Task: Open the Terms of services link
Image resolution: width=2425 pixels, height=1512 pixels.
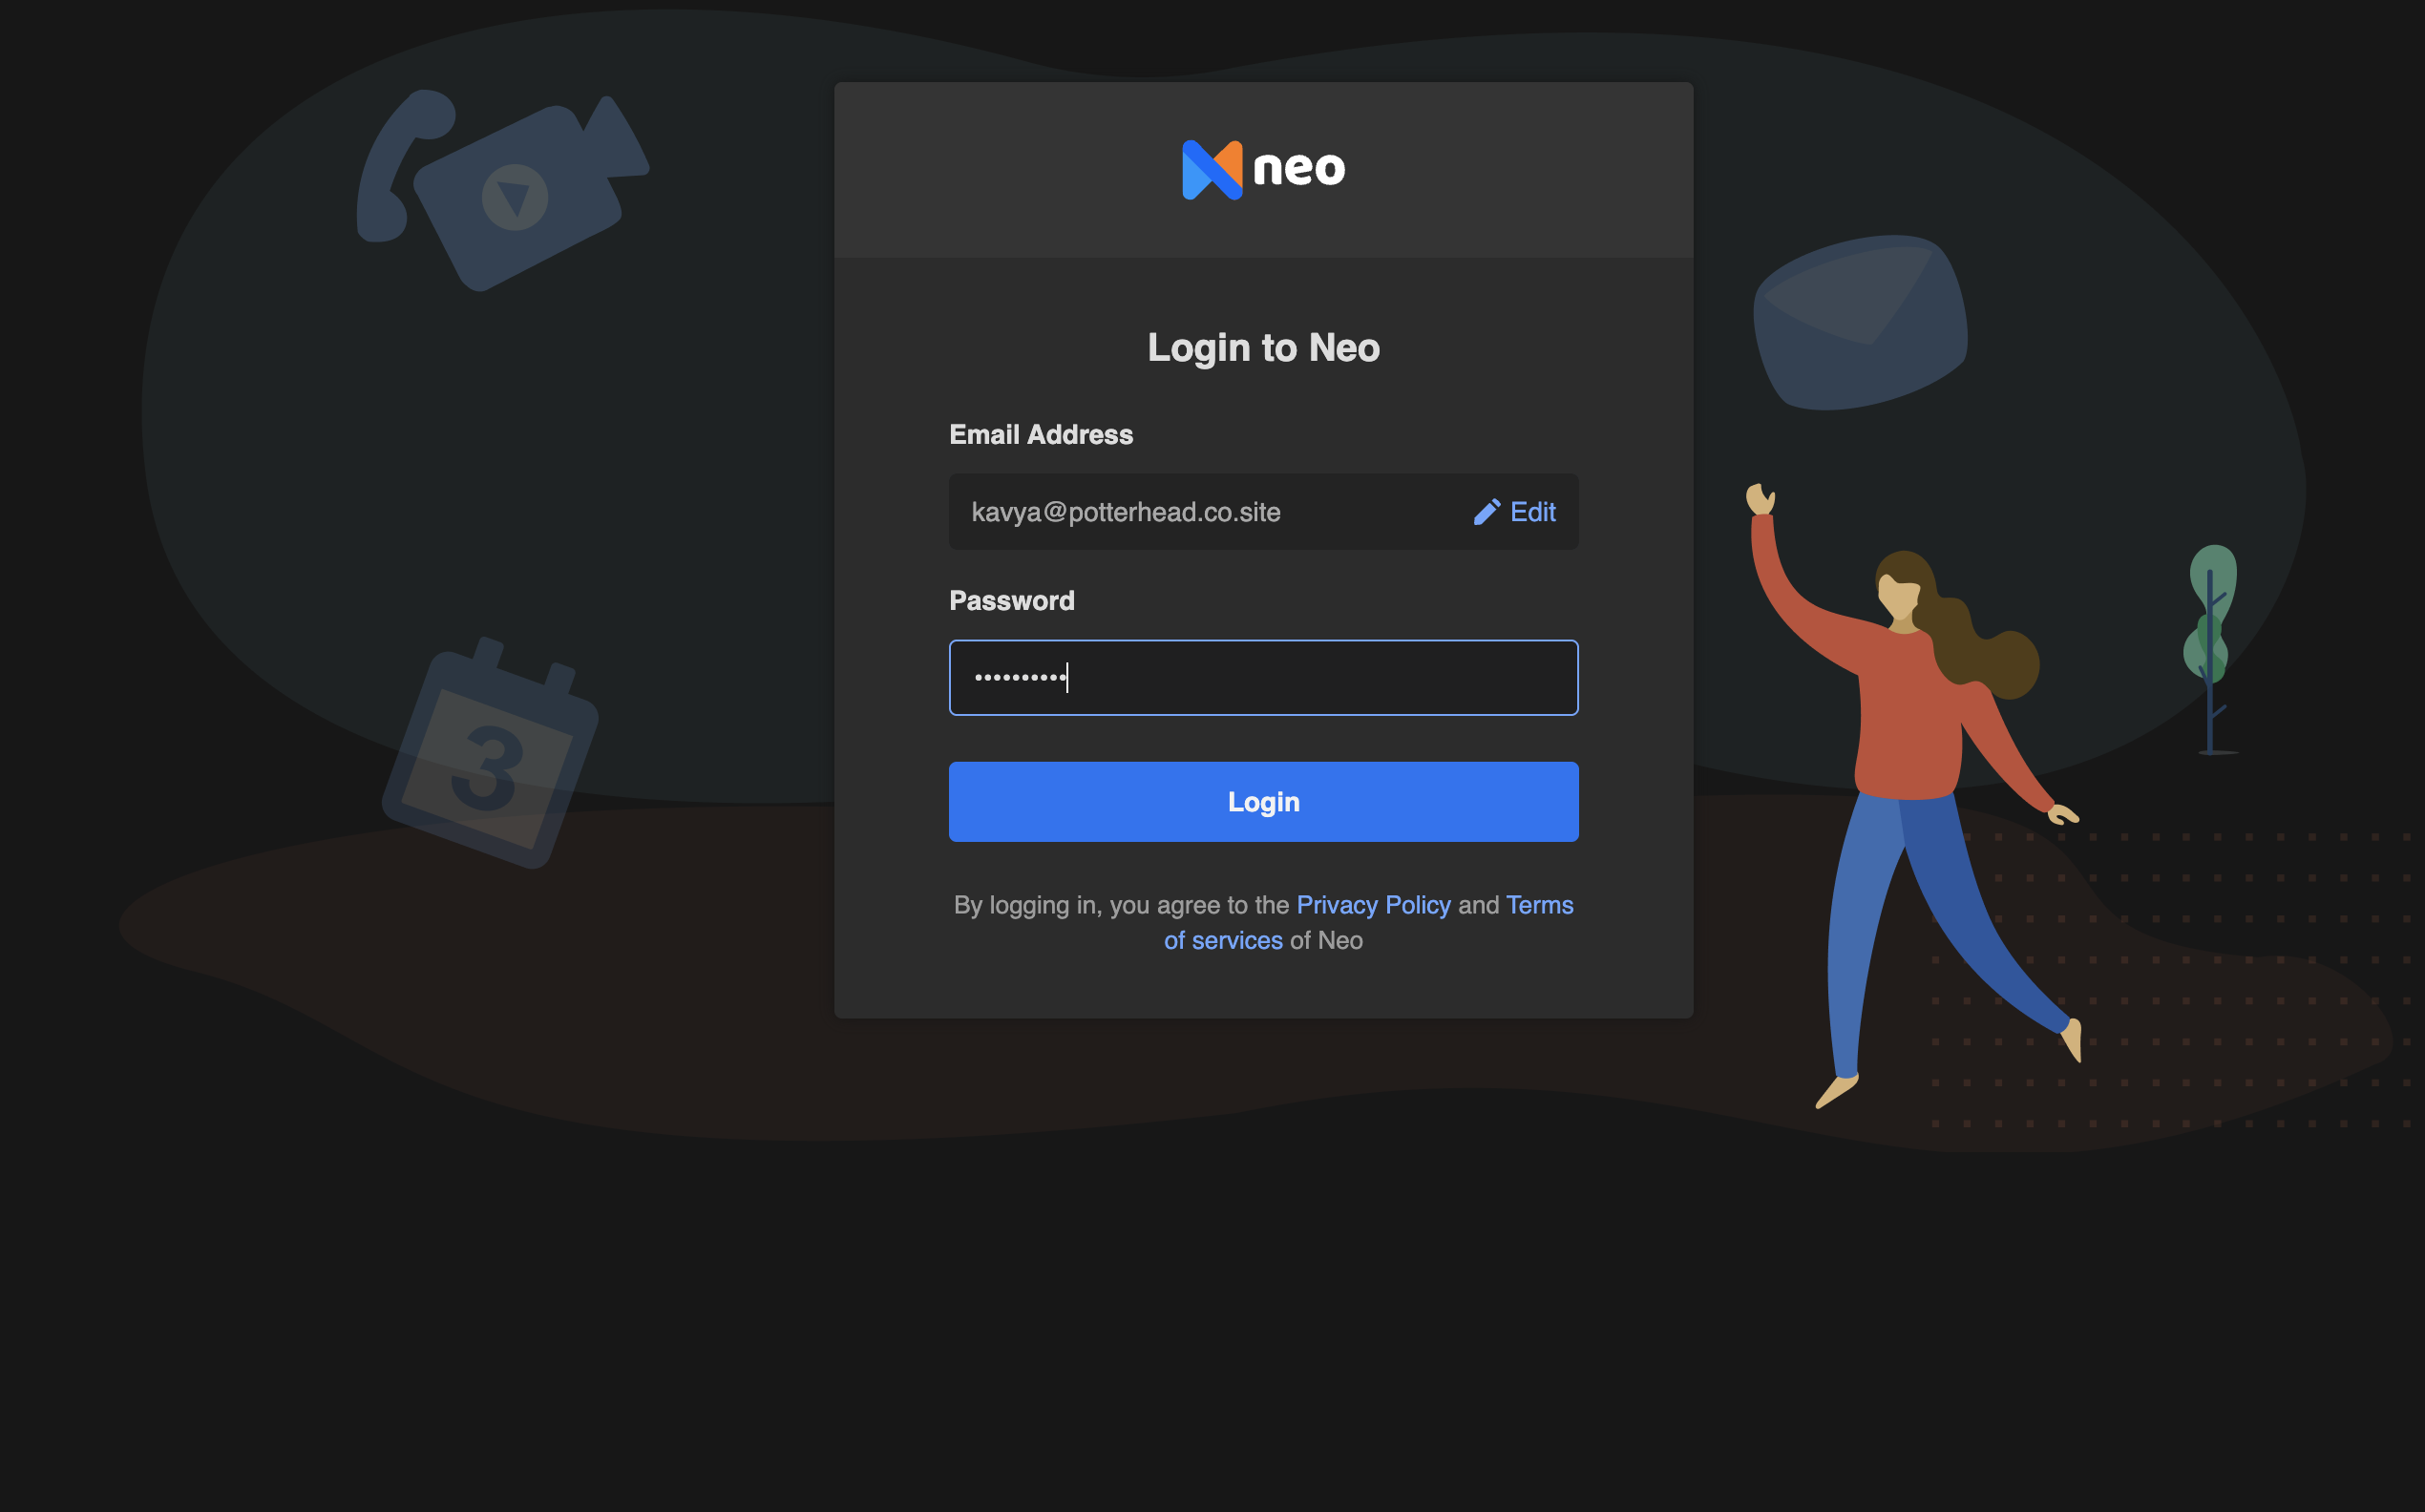Action: point(1369,922)
